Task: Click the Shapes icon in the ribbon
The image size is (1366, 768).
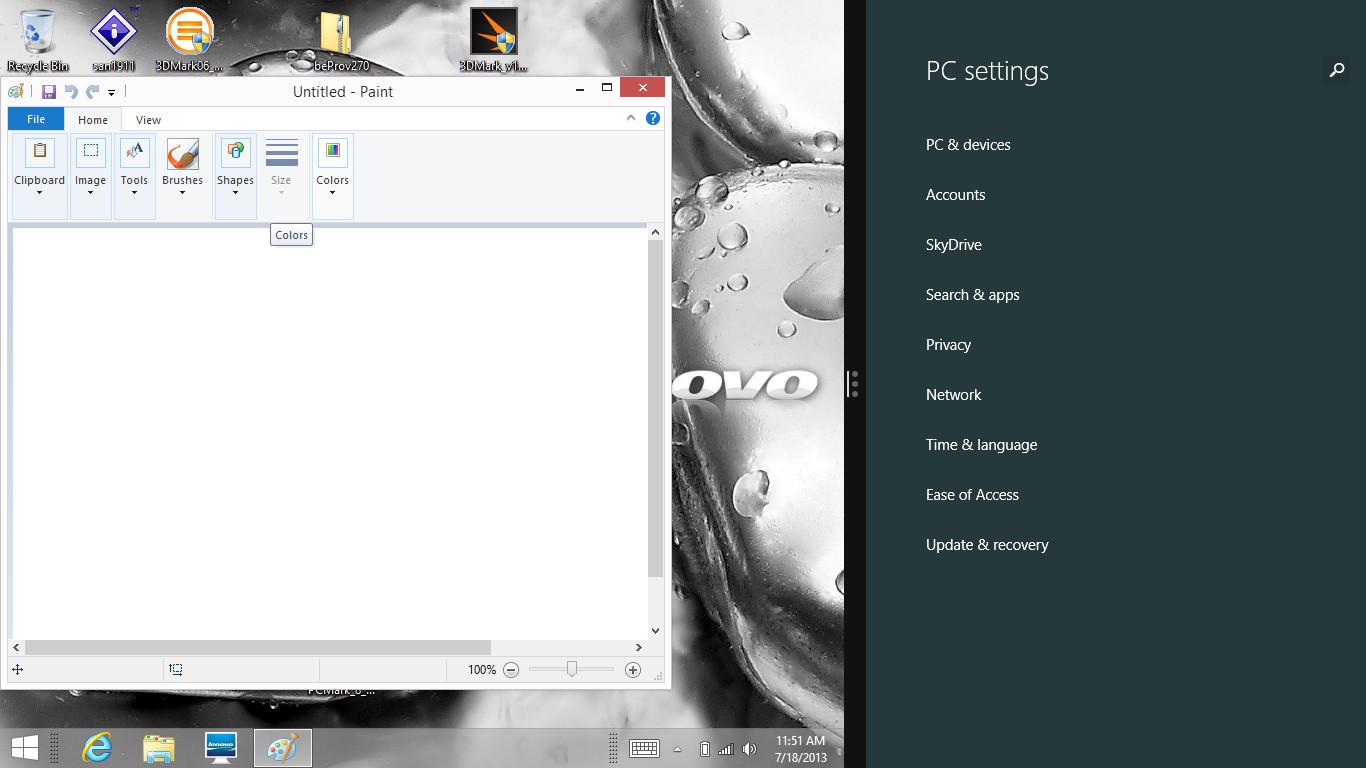Action: (235, 152)
